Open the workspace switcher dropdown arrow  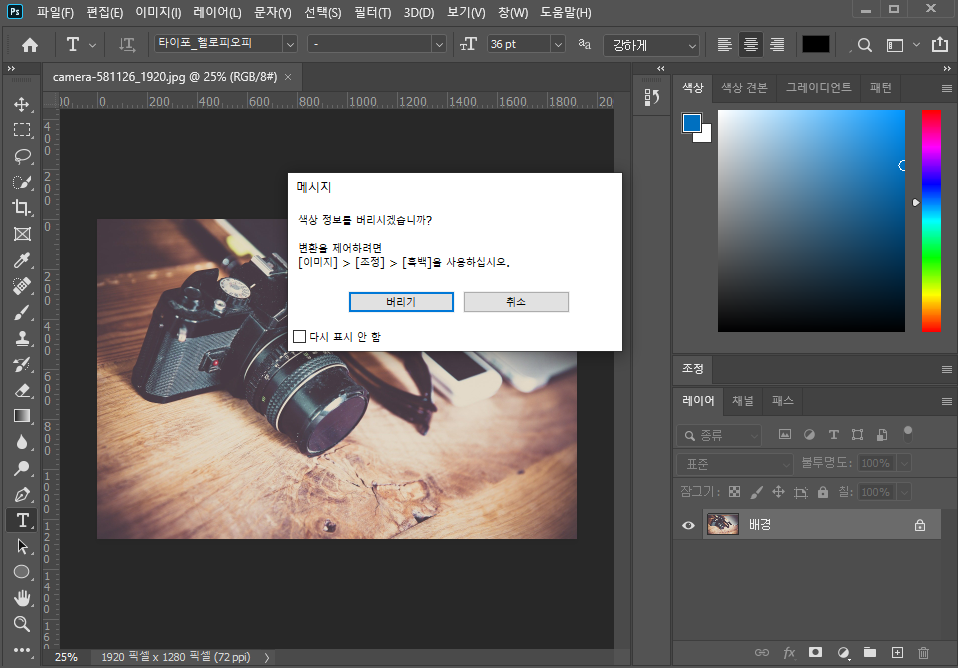tap(916, 45)
